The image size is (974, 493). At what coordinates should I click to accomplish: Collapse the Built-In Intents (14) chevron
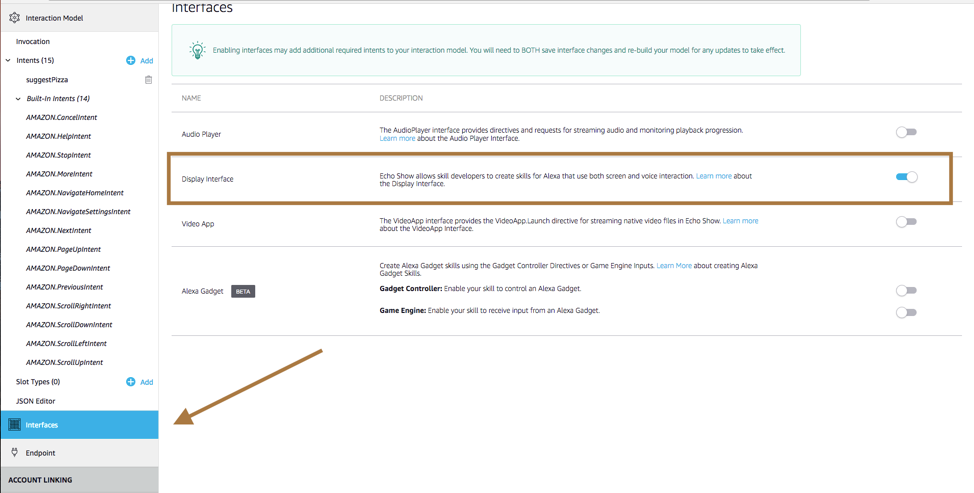19,99
